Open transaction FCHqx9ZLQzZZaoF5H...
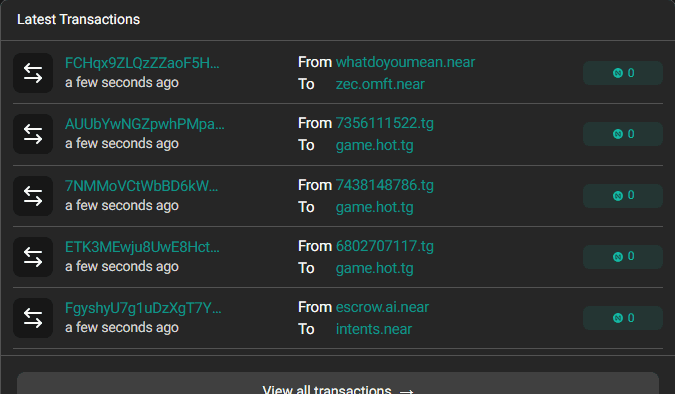Image resolution: width=675 pixels, height=394 pixels. coord(142,63)
